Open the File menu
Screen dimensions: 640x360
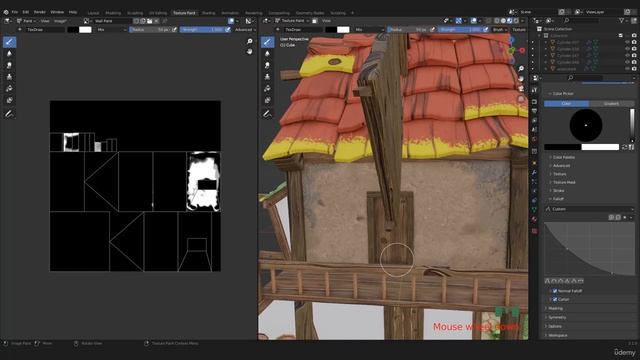click(x=15, y=12)
